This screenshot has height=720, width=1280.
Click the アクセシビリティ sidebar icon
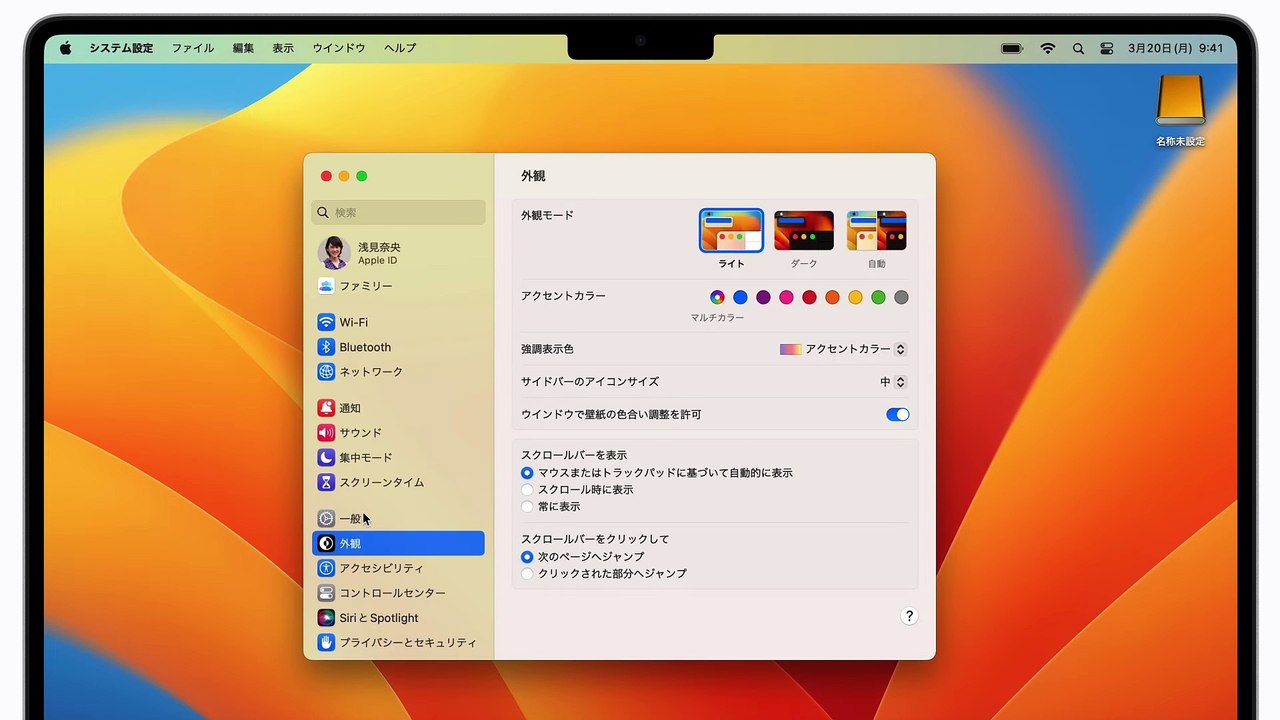[326, 568]
